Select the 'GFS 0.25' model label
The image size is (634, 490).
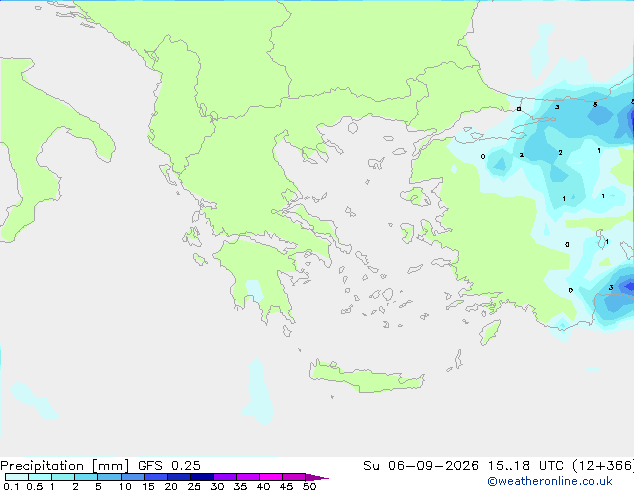pyautogui.click(x=169, y=466)
